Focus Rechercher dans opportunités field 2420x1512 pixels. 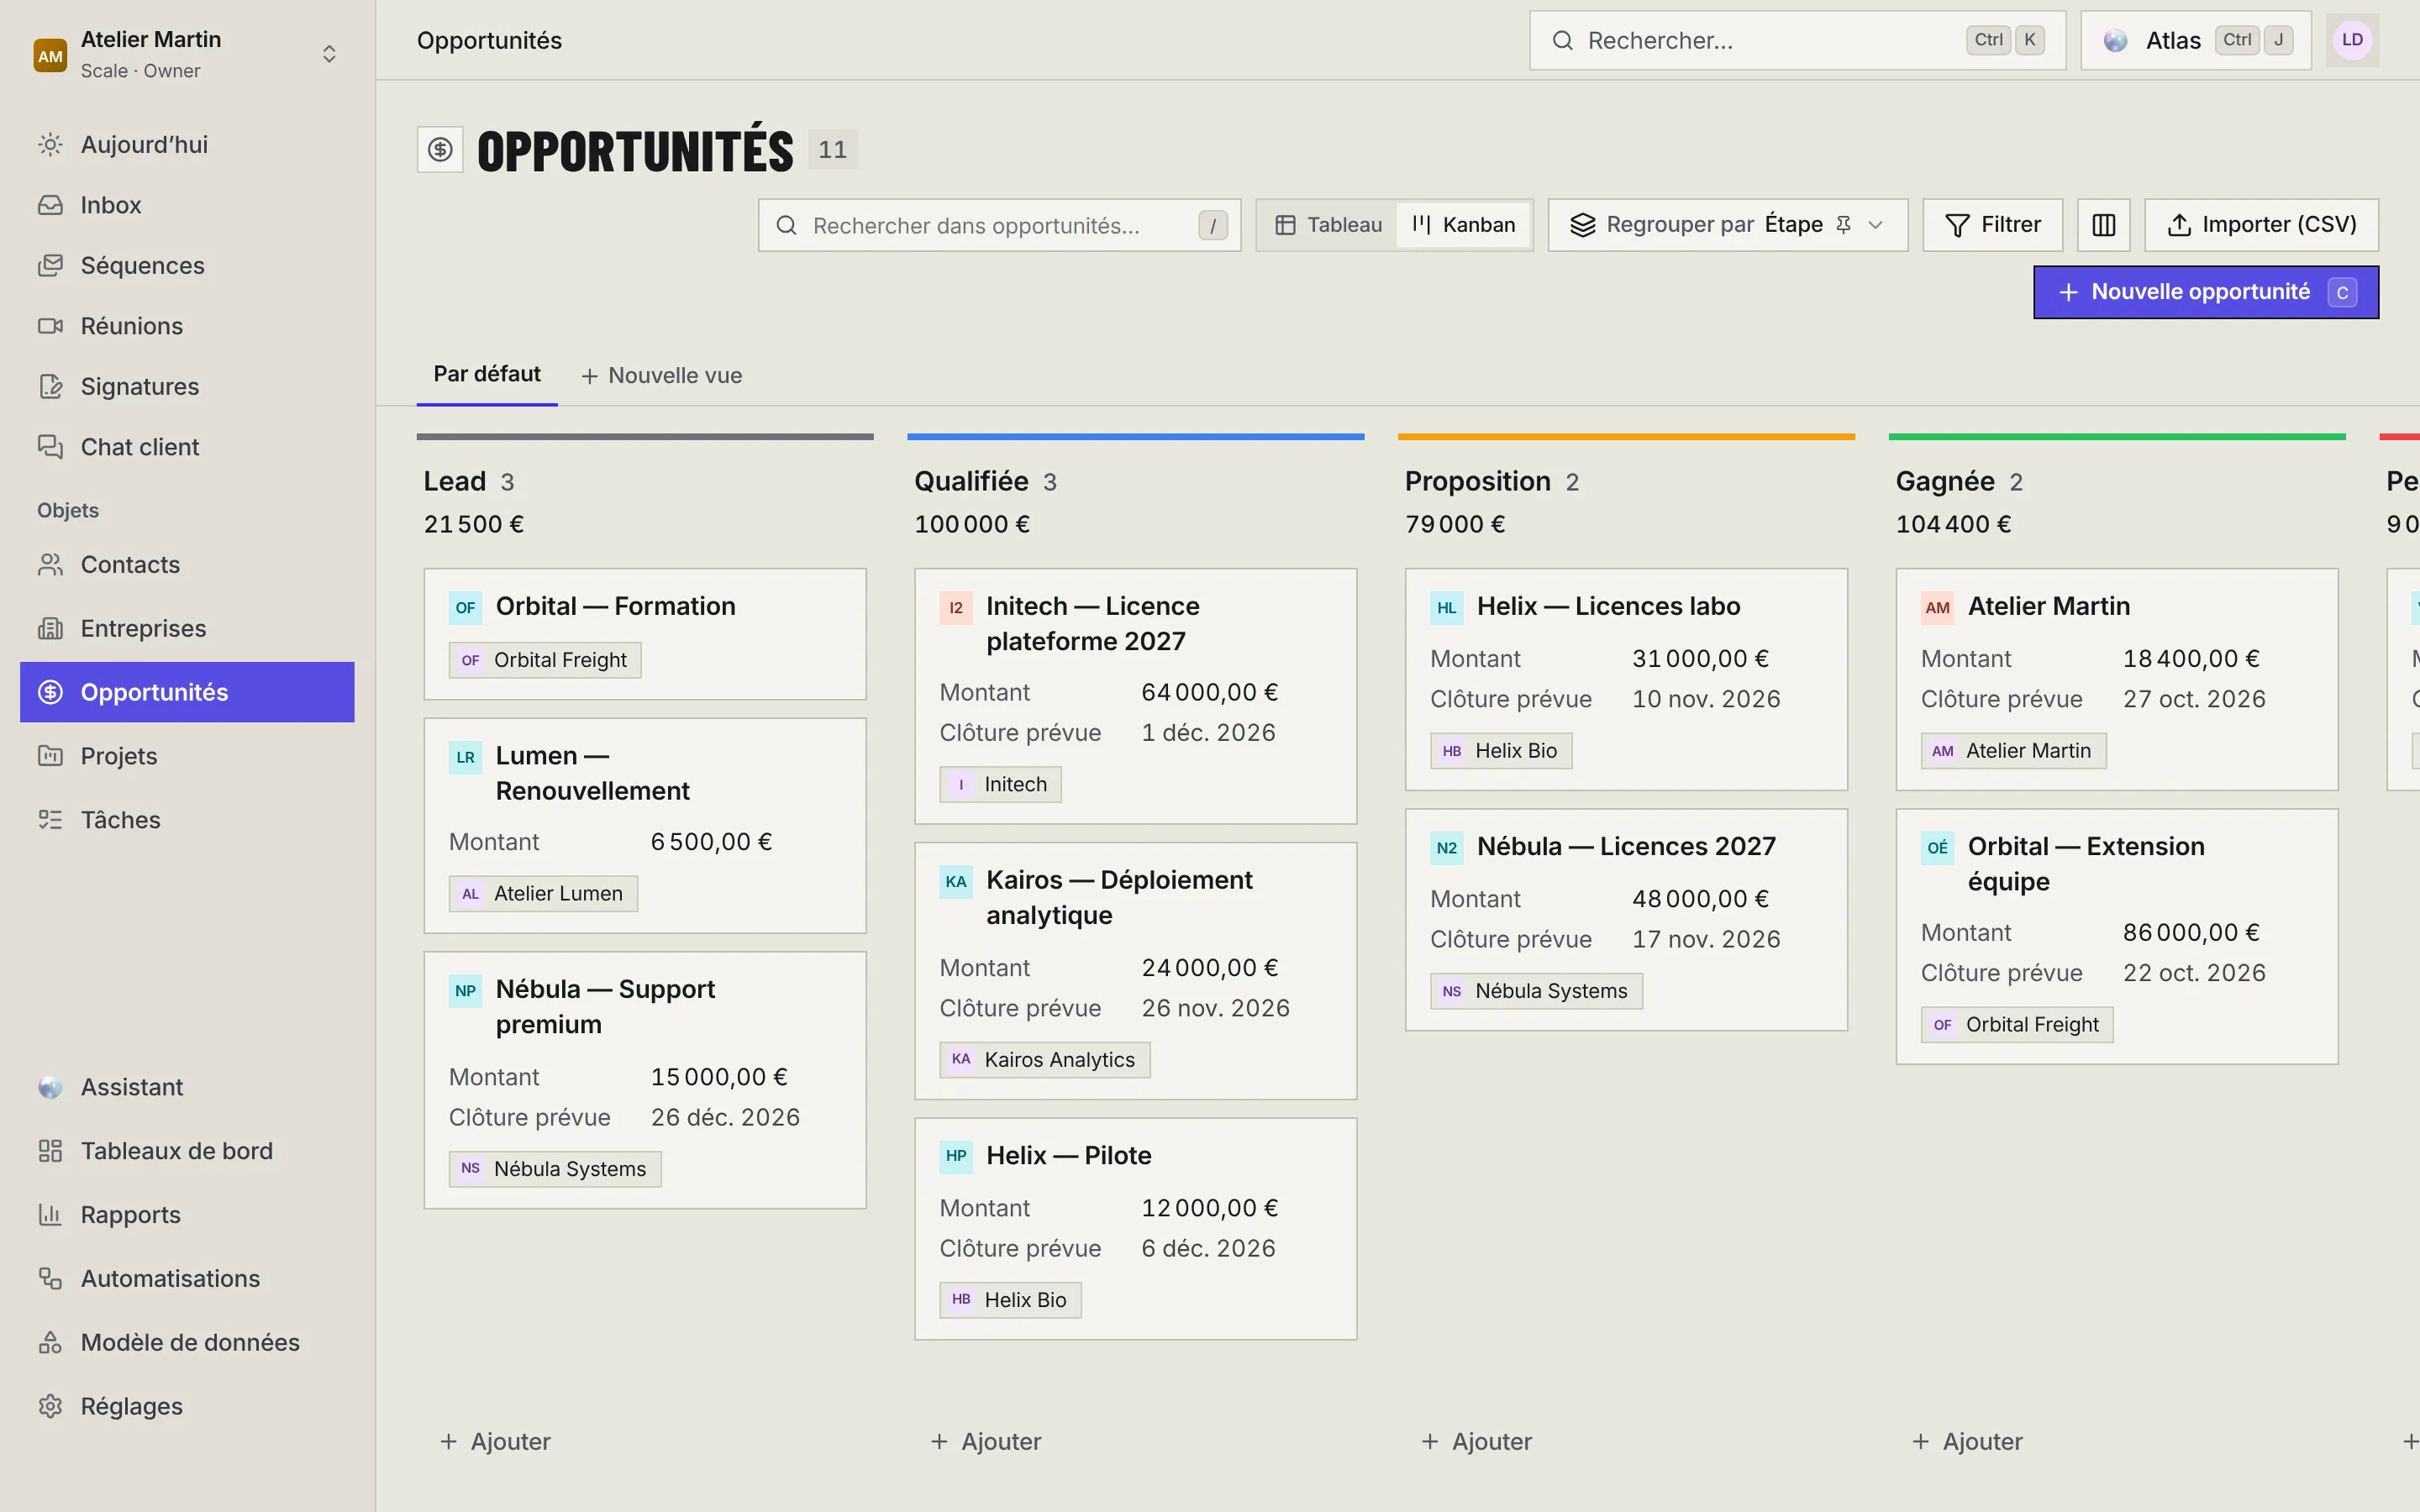(999, 225)
